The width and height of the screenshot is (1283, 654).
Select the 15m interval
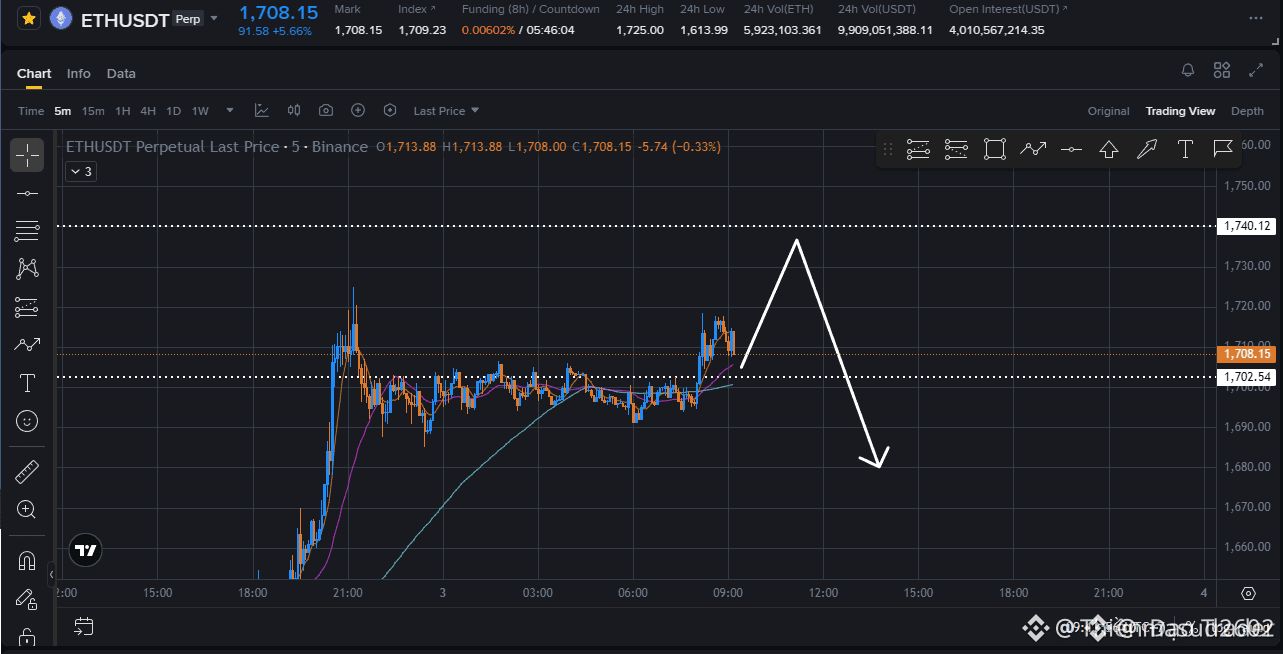coord(93,111)
